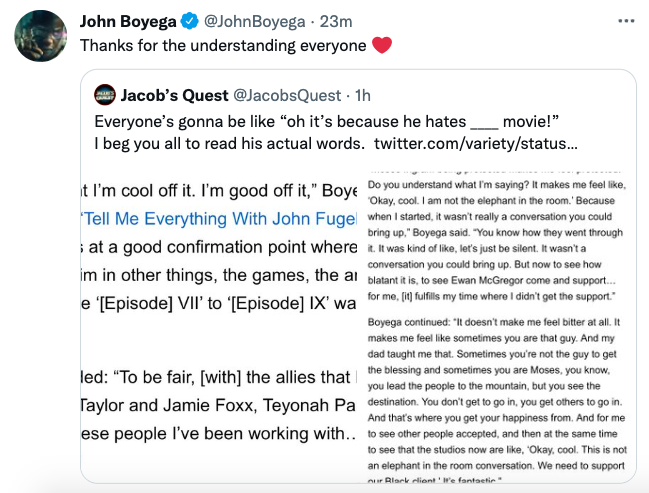Open the quoted tweet's 1h timestamp
The width and height of the screenshot is (649, 493).
[362, 95]
